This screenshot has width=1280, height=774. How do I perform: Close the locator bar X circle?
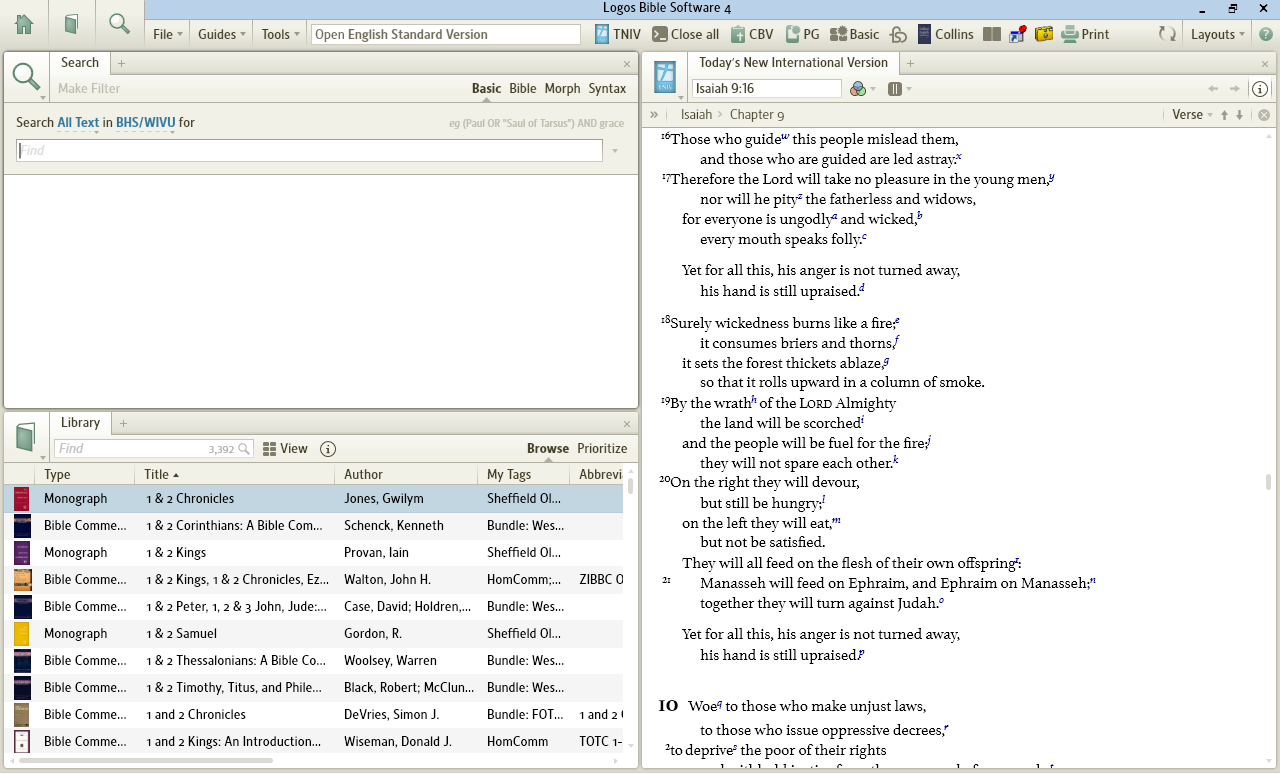coord(1264,115)
